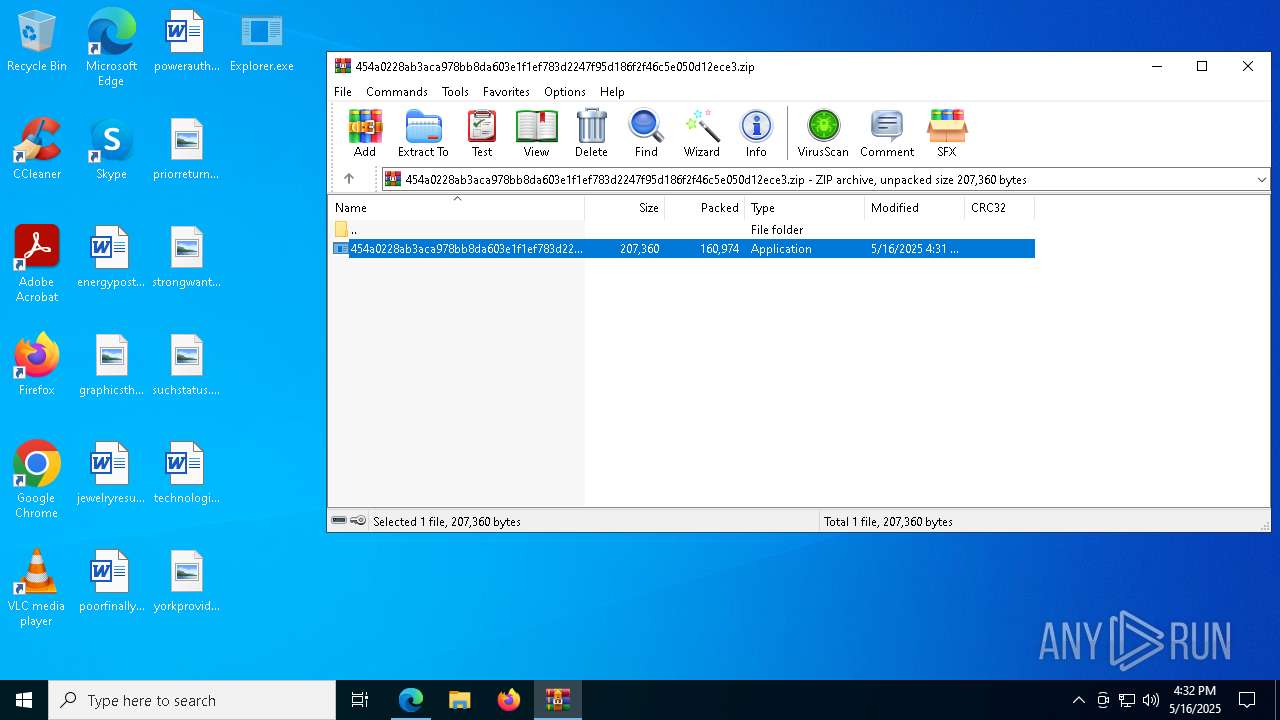Select the powerauth Word document icon
The image size is (1280, 720).
[x=186, y=42]
